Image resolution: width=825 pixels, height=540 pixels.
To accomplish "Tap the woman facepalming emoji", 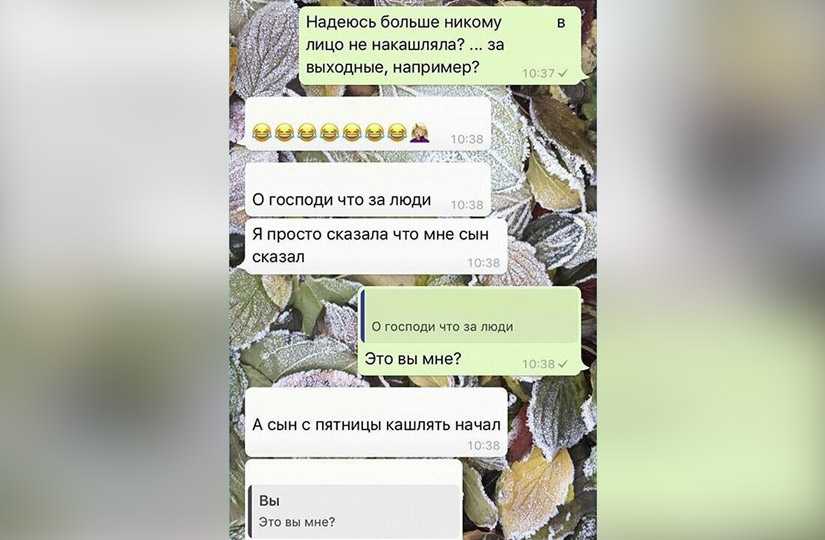I will click(419, 132).
